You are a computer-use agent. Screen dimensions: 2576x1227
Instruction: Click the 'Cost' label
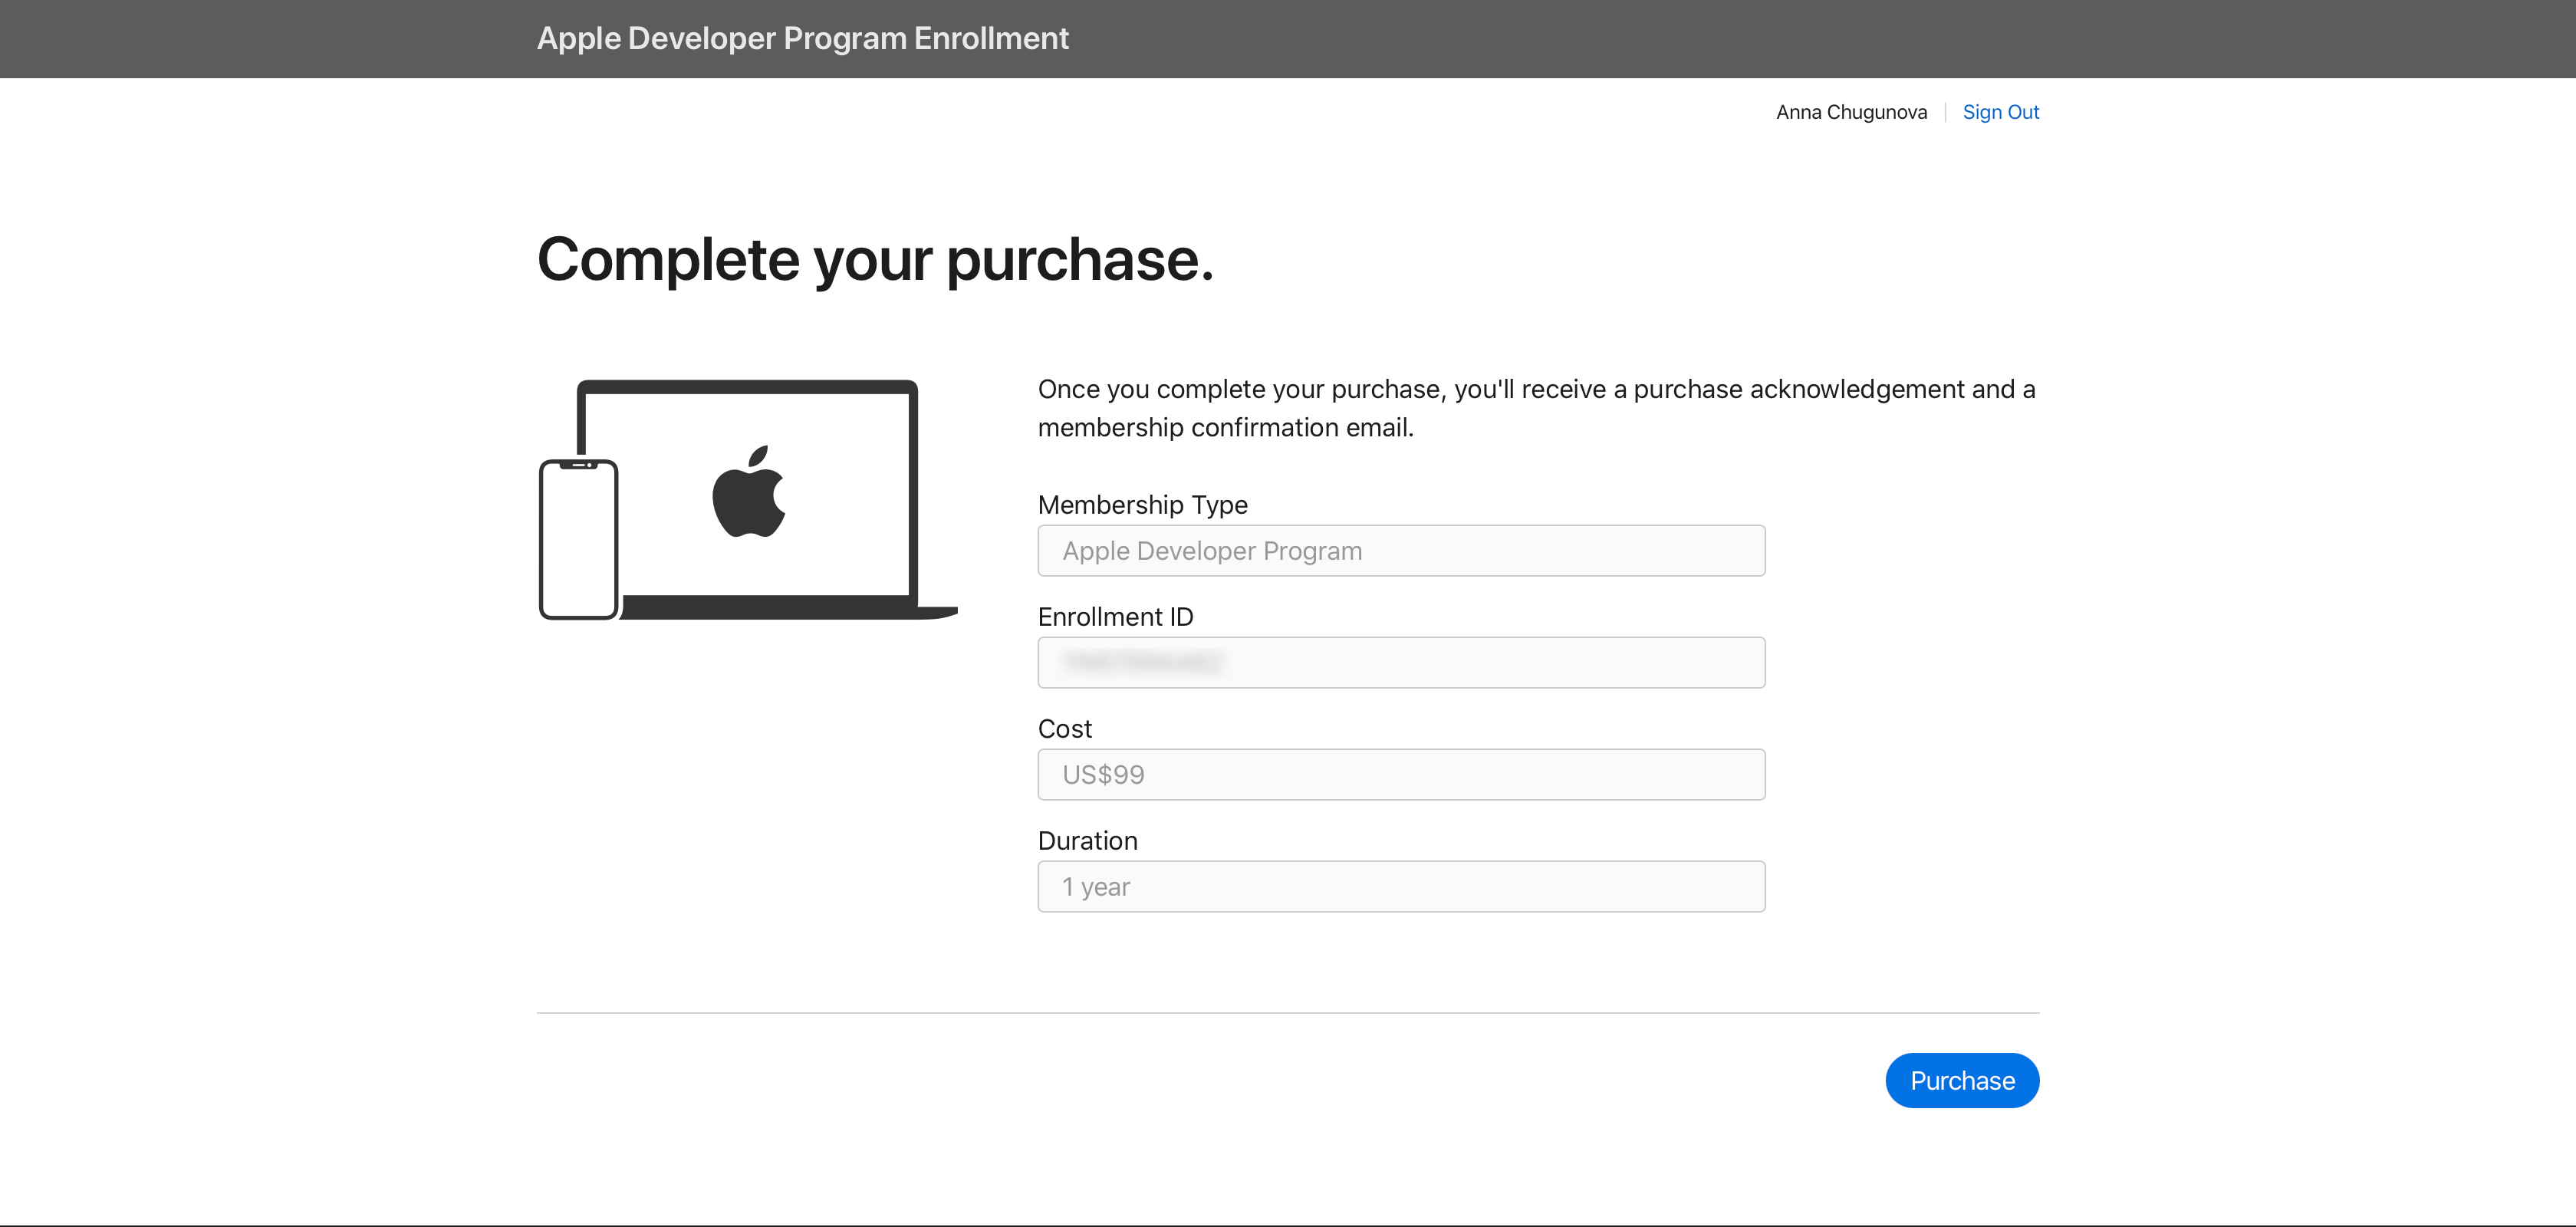point(1065,729)
